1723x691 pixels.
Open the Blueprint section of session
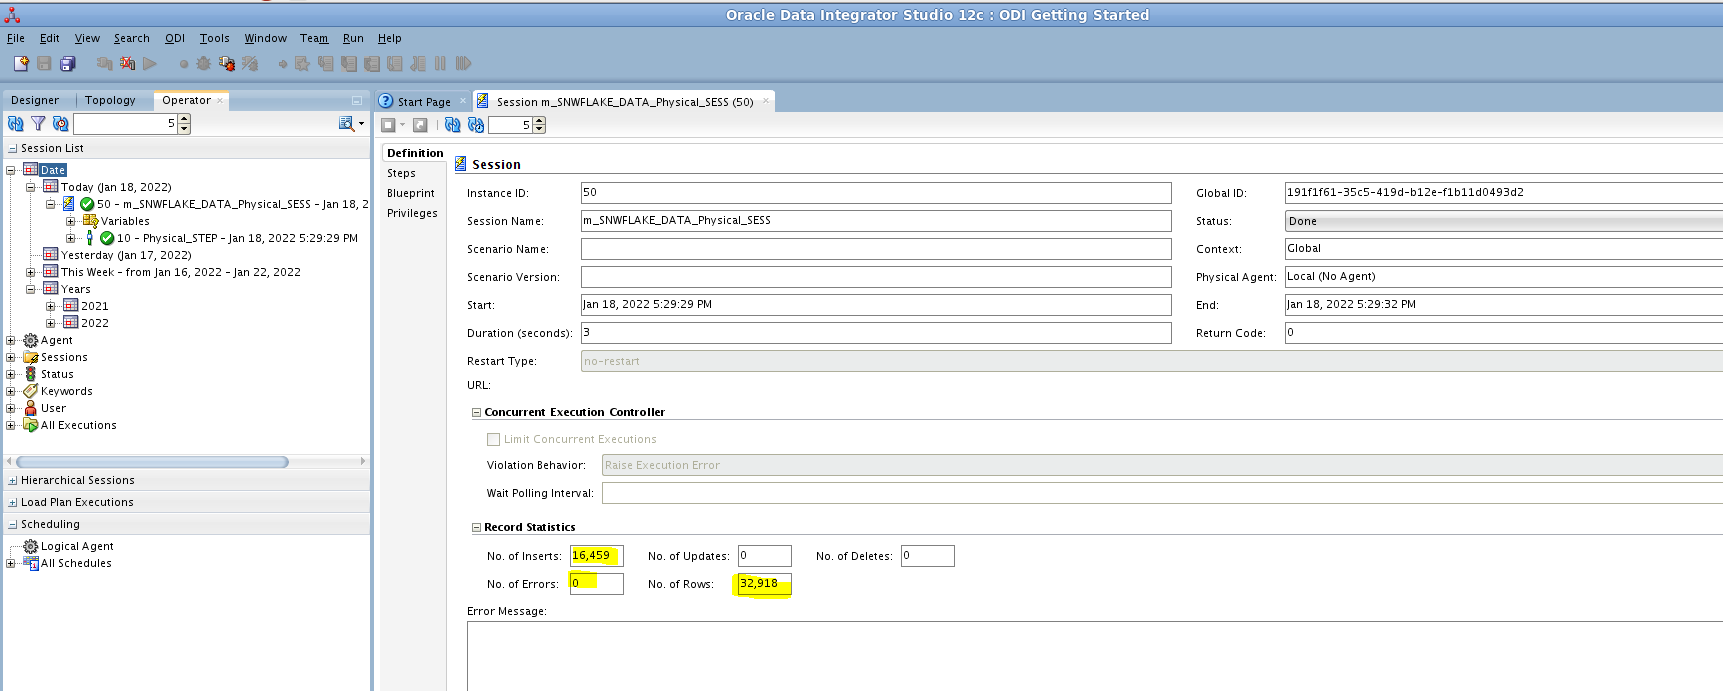click(410, 193)
